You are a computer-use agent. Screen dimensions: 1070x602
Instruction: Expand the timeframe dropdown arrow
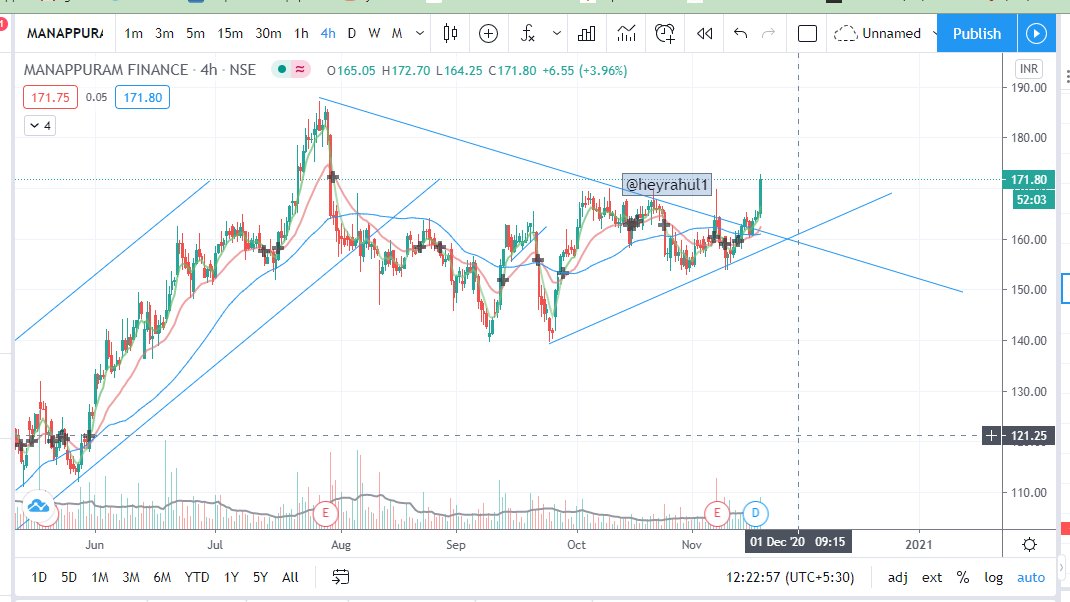(420, 33)
